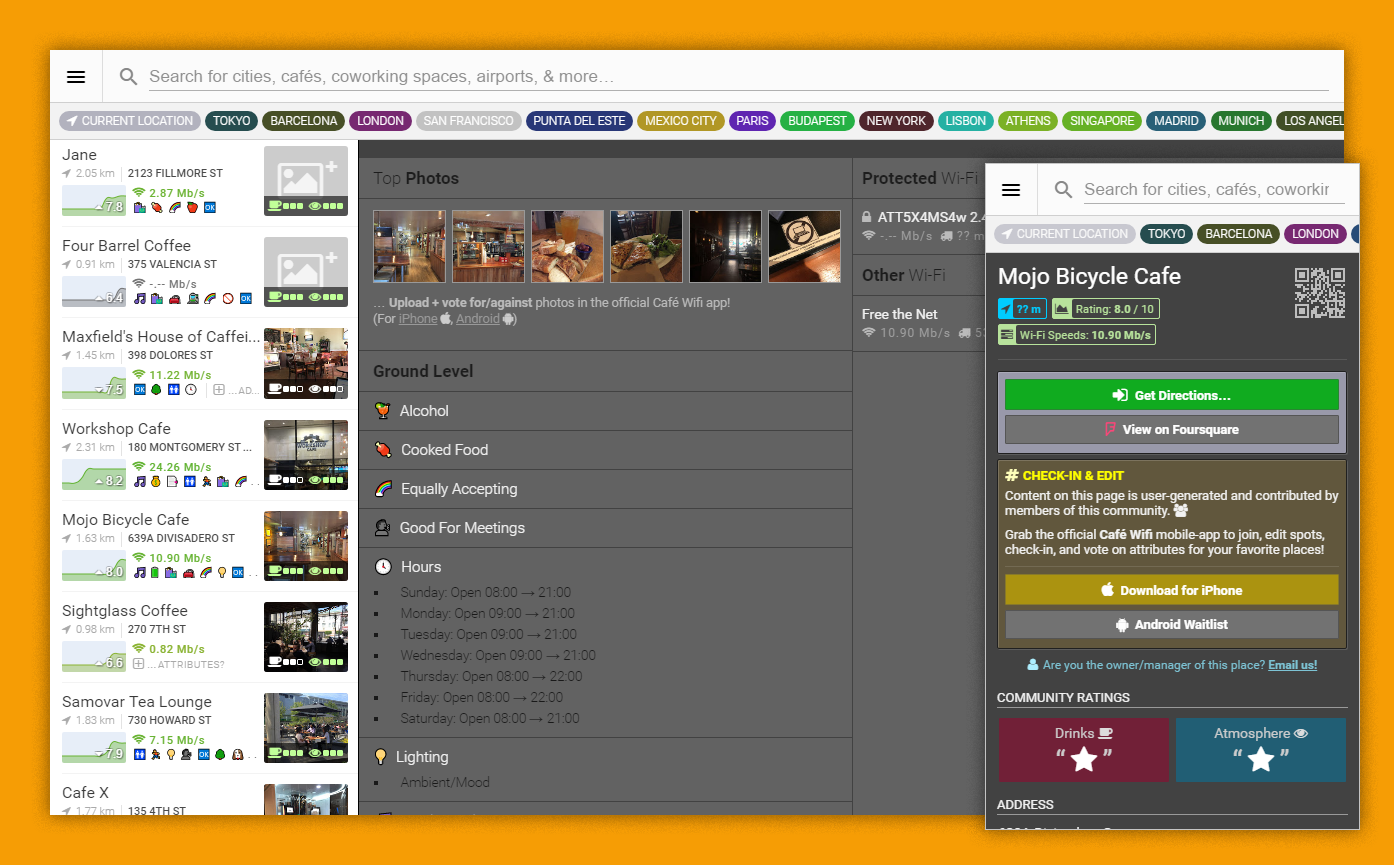
Task: Click the Wi-Fi Speeds: 10.90 Mb/s badge
Action: pos(1077,335)
